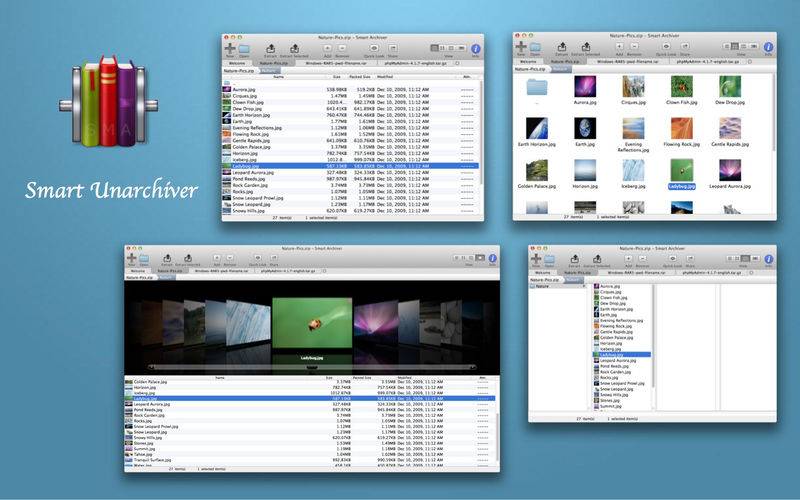800x500 pixels.
Task: Sort by Modified column in list-view window
Action: pos(385,77)
